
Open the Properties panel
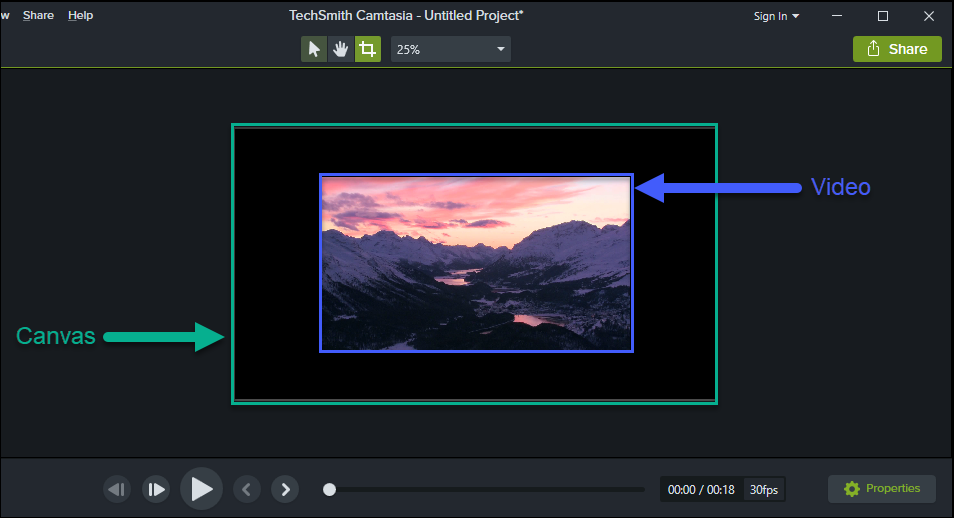[881, 489]
